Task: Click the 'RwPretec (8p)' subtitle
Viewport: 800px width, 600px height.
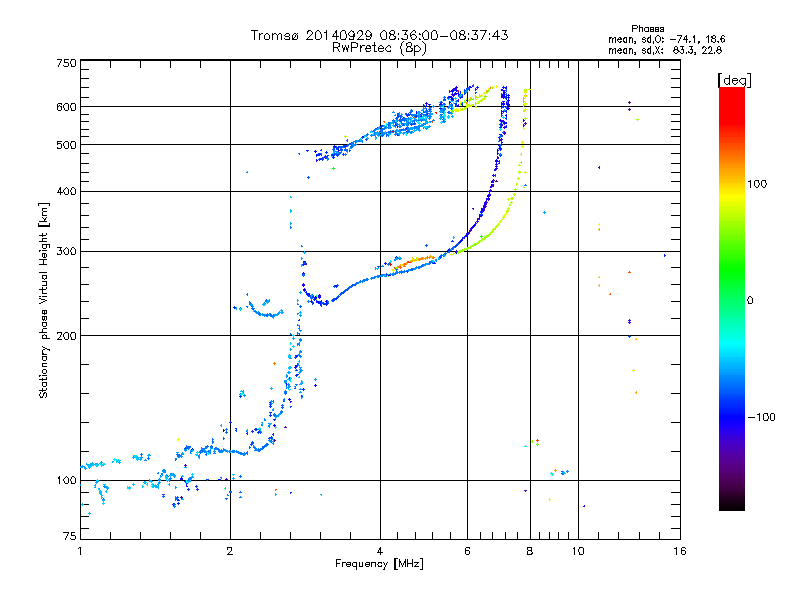Action: click(380, 48)
